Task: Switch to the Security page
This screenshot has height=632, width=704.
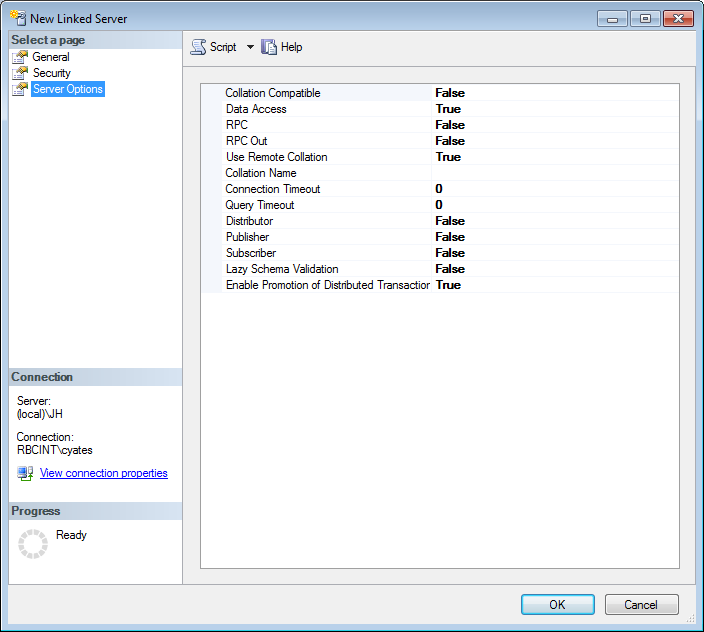Action: point(51,73)
